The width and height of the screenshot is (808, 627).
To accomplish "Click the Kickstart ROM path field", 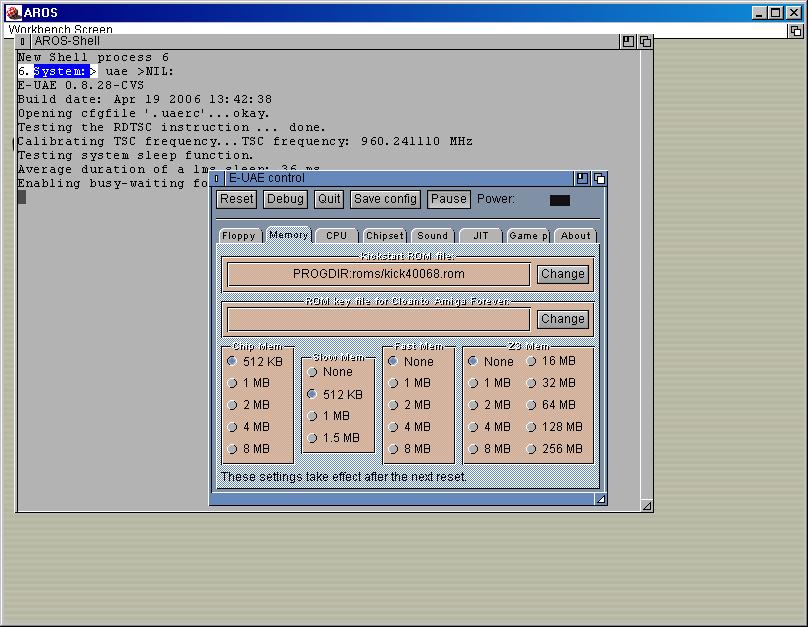I will [379, 274].
